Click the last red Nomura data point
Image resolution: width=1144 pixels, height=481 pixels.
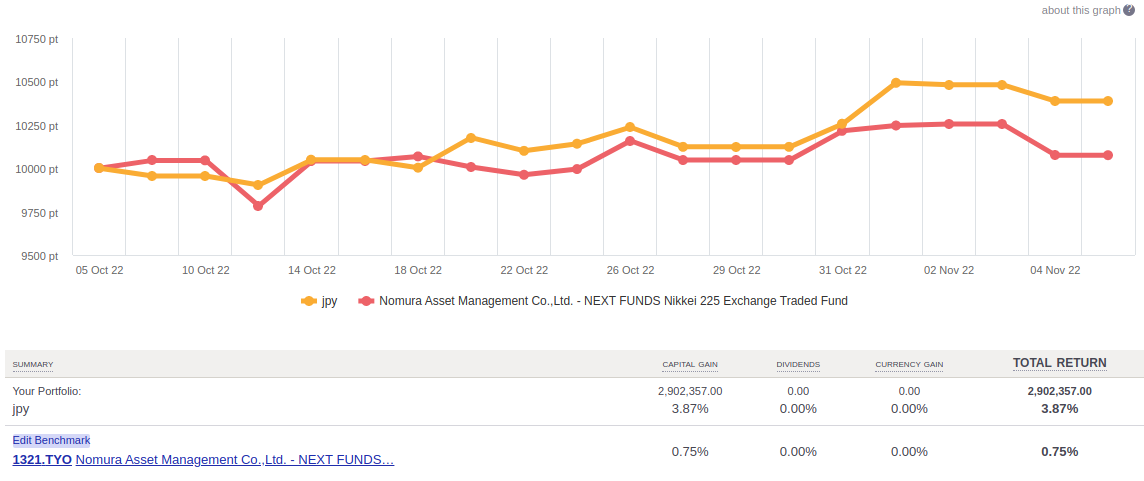(1108, 155)
